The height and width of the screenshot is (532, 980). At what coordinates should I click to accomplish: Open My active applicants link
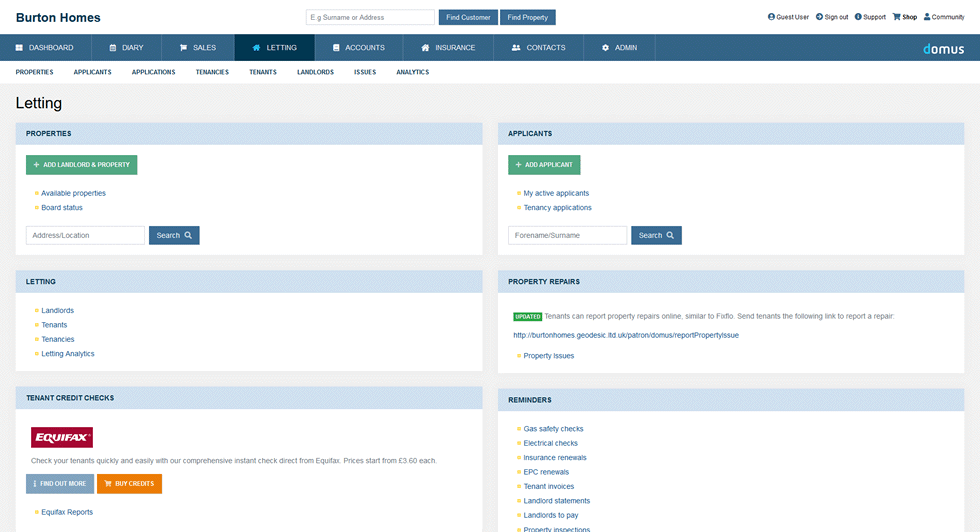click(556, 193)
